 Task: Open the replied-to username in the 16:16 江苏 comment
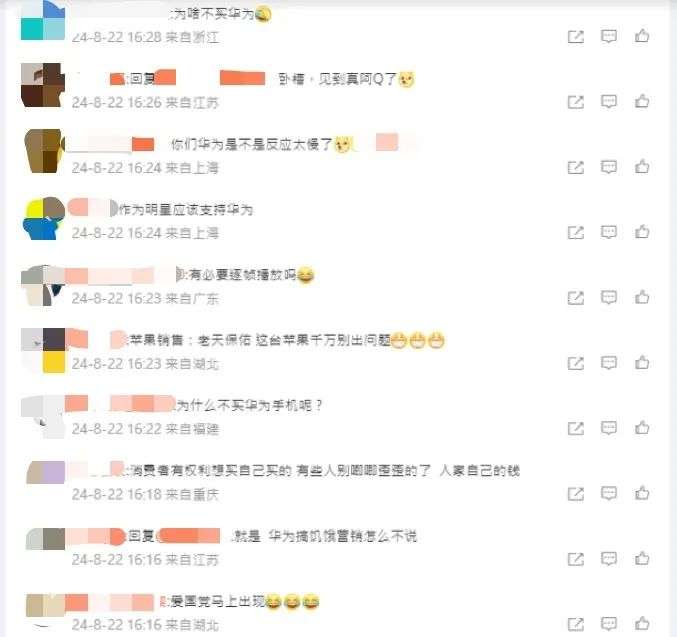click(x=189, y=536)
